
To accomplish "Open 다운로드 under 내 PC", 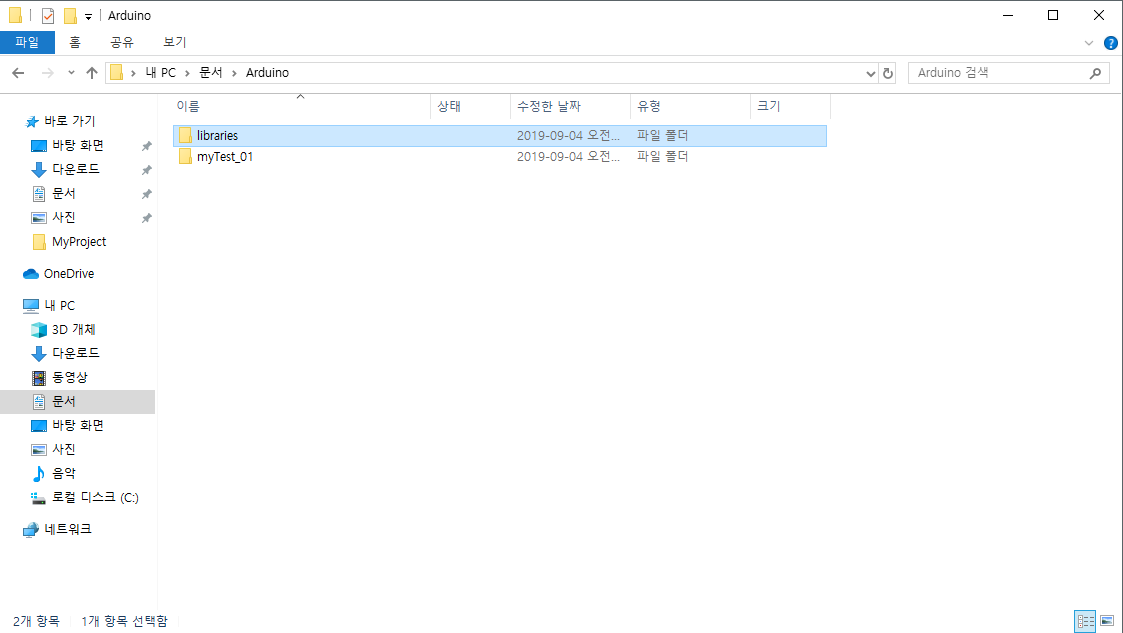I will (x=75, y=353).
